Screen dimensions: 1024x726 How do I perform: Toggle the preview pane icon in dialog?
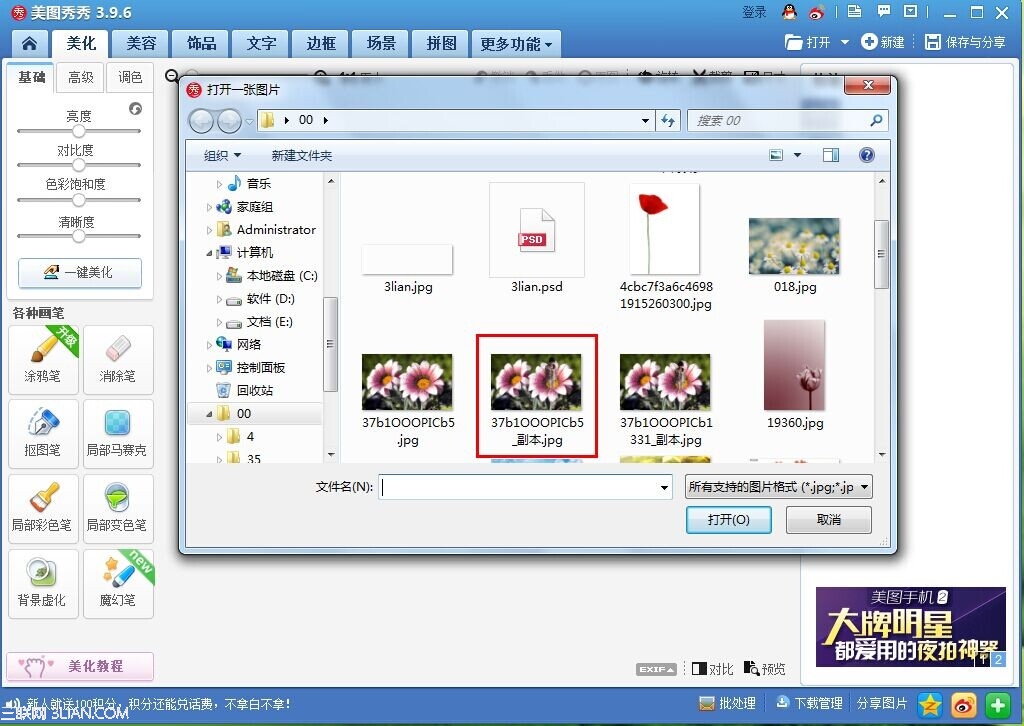(x=831, y=155)
